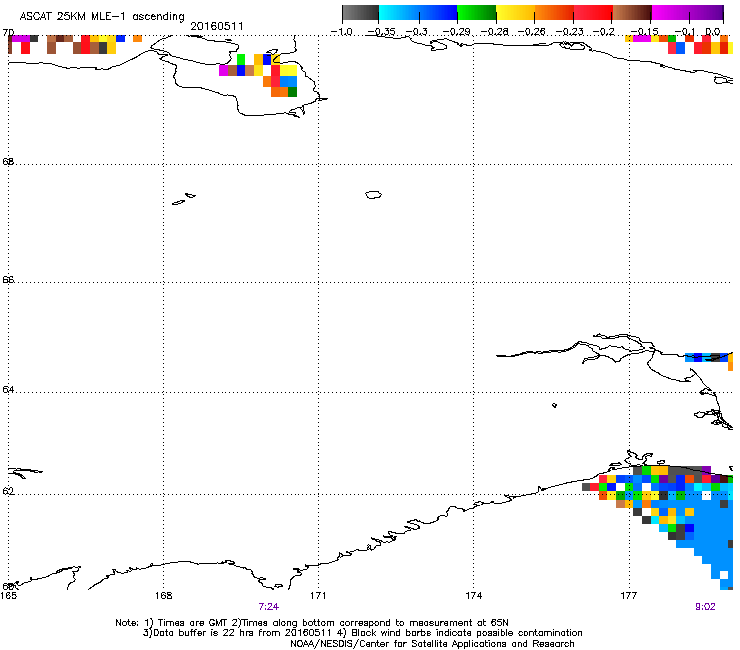Click the color bar value "0.0"
Viewport: 740px width, 650px height.
(713, 32)
